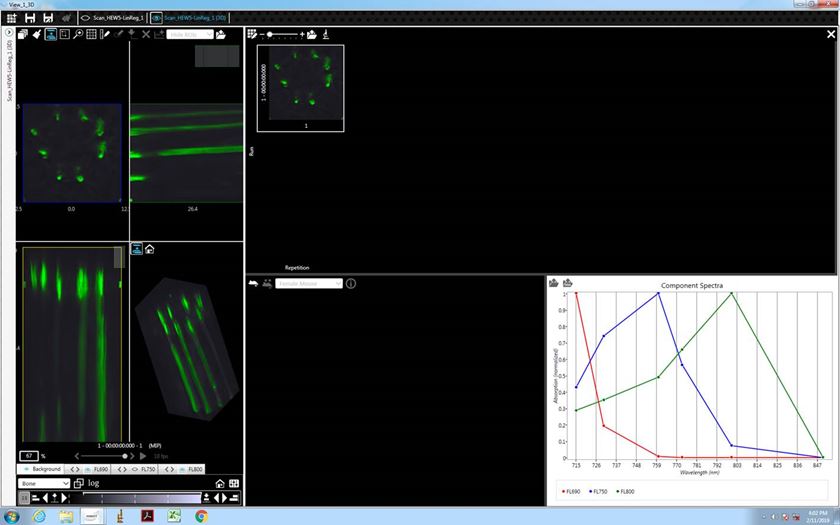Click the save icon in top toolbar
Screen dimensions: 840x525
[x=32, y=18]
